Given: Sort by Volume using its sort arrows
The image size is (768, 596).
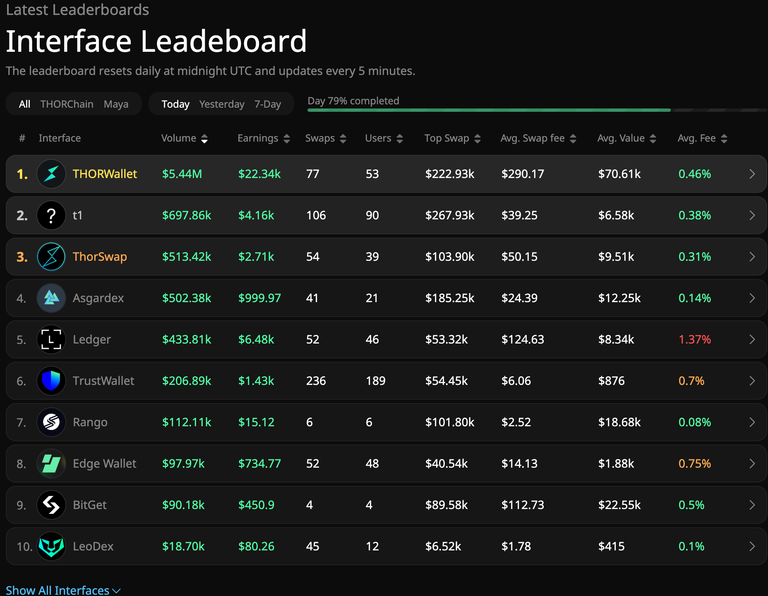Looking at the screenshot, I should point(204,139).
